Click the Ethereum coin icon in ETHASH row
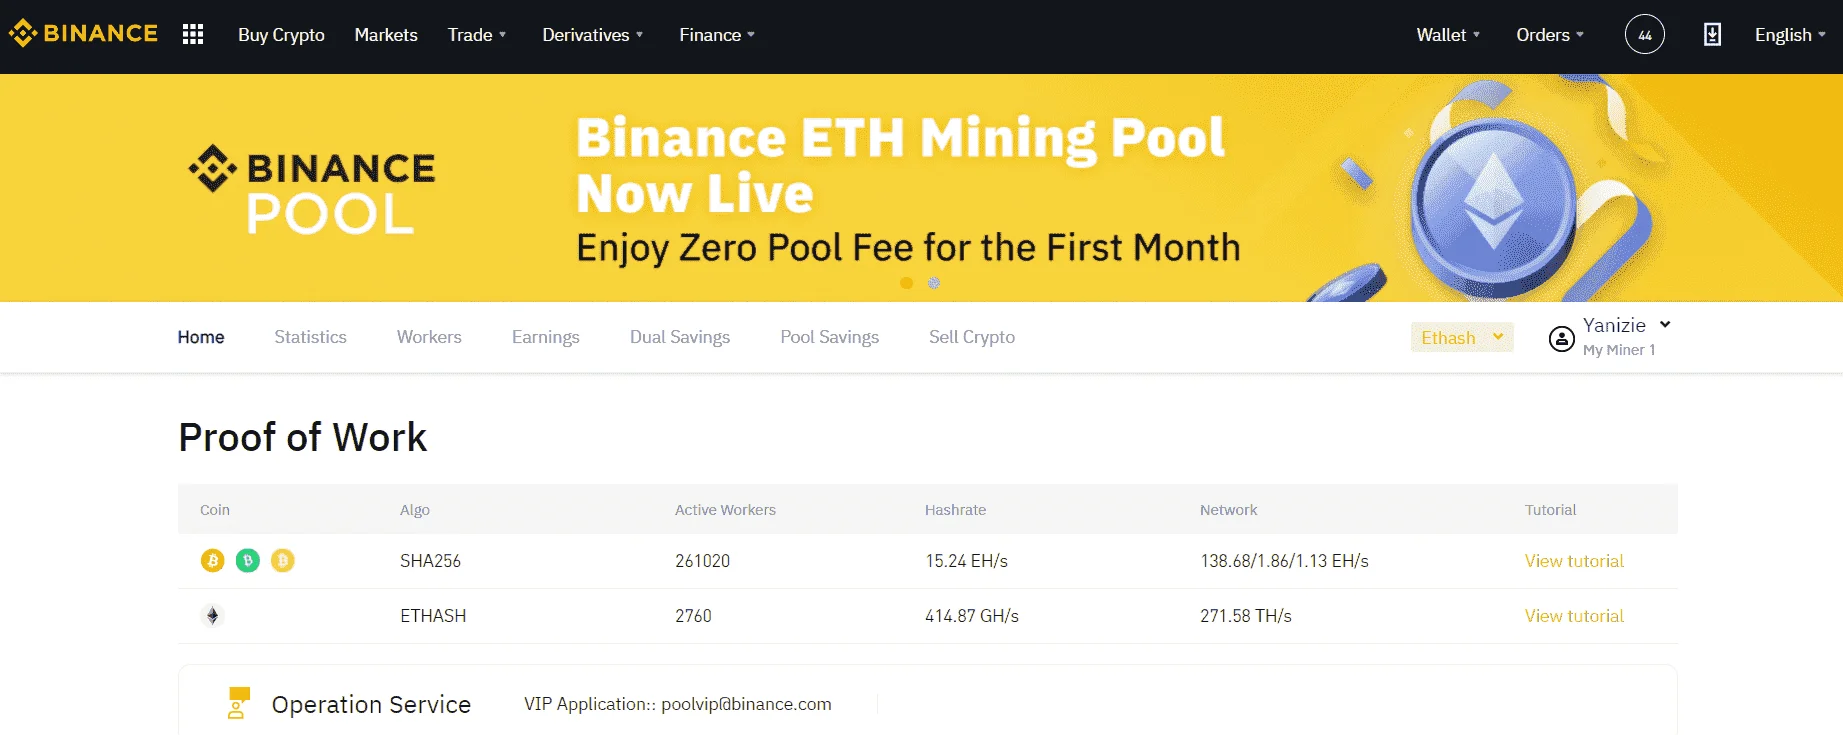 [x=212, y=616]
